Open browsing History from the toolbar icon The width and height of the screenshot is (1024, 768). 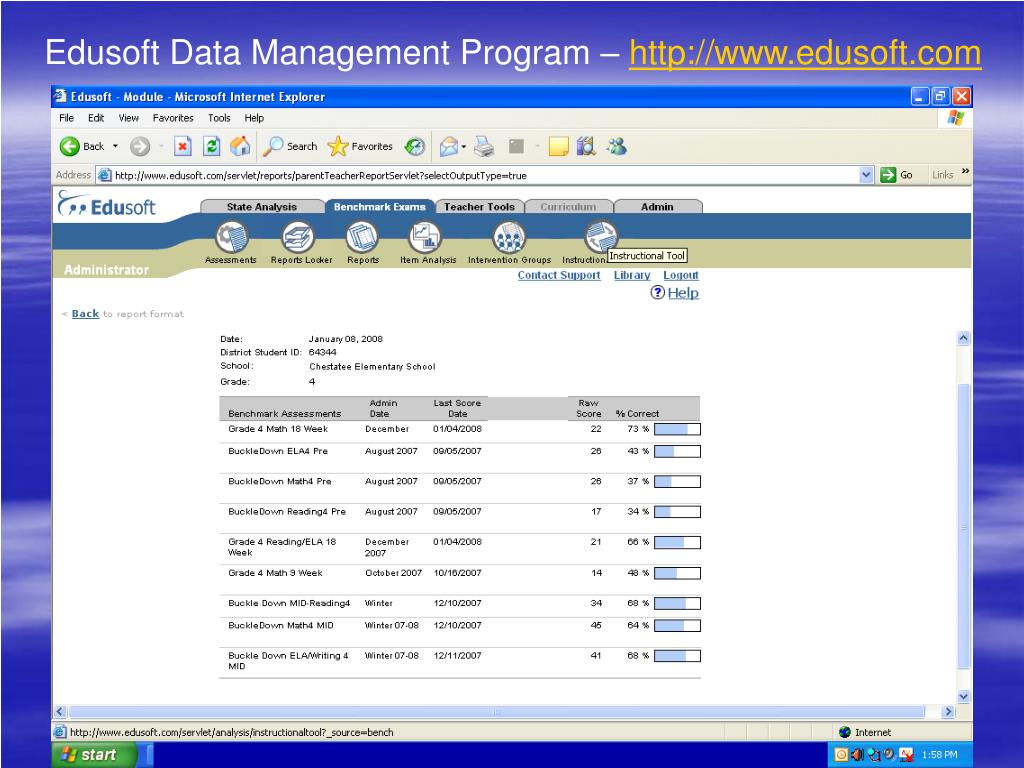pyautogui.click(x=415, y=146)
